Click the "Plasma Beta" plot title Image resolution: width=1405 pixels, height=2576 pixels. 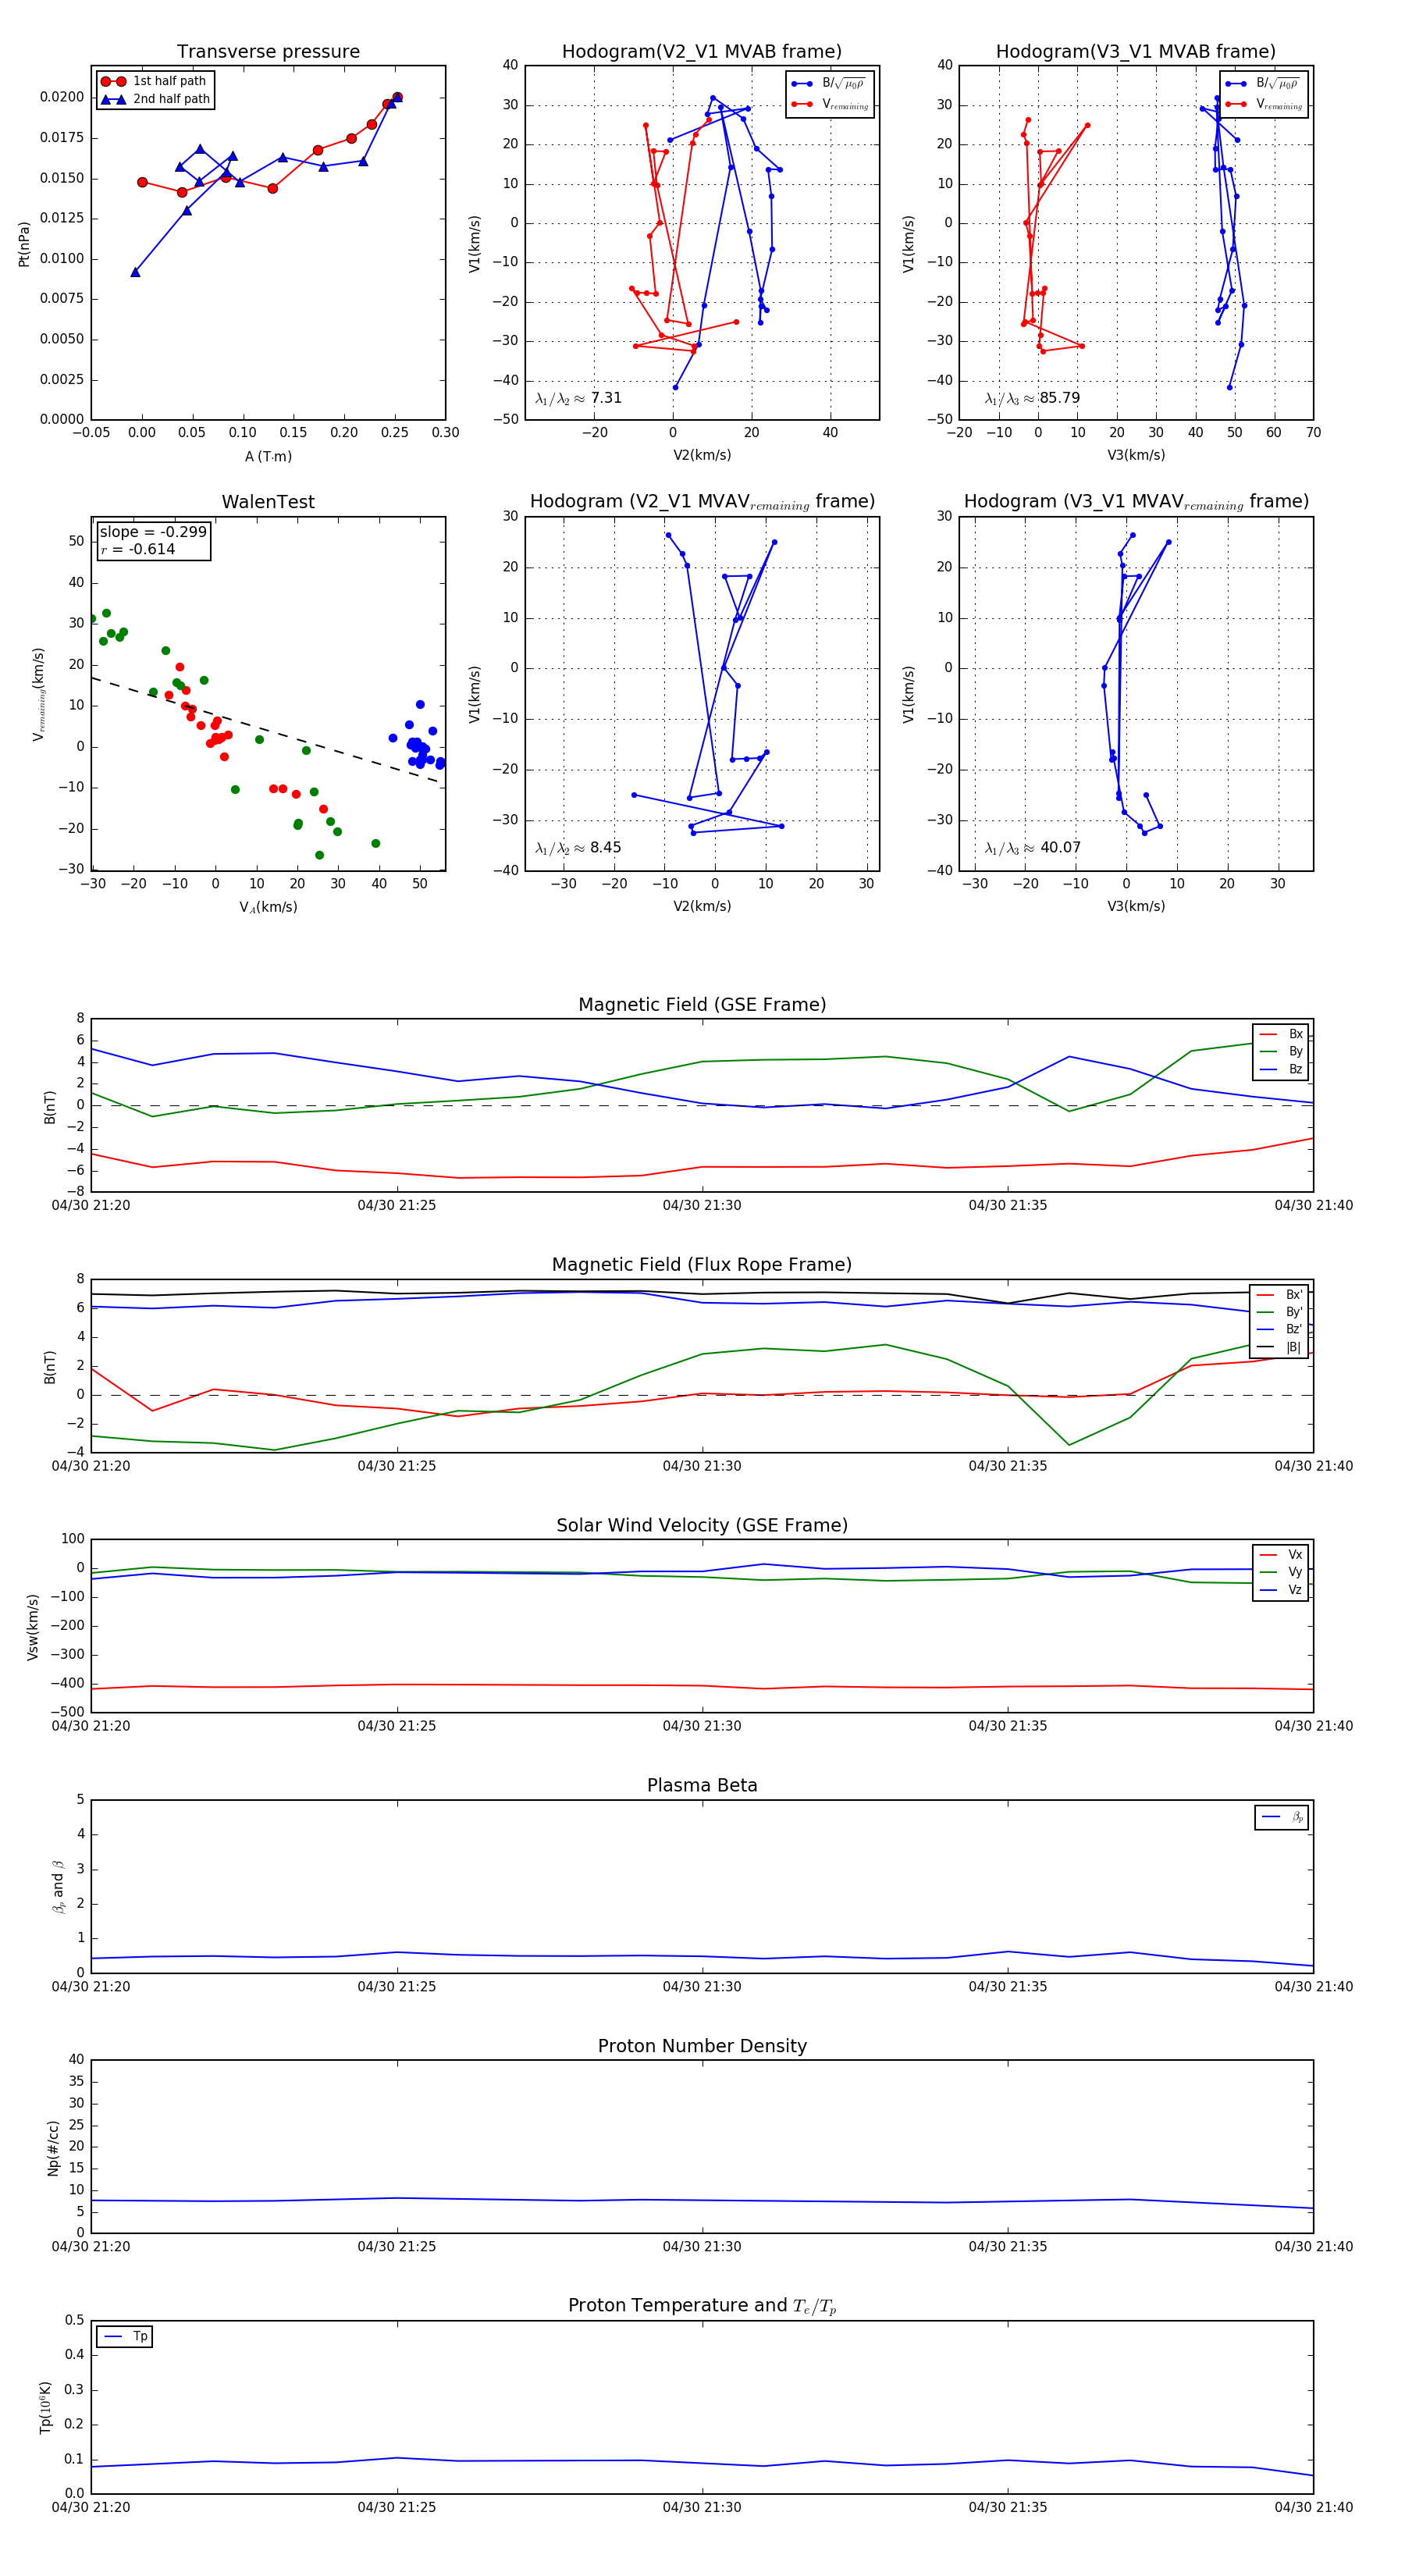tap(702, 1786)
